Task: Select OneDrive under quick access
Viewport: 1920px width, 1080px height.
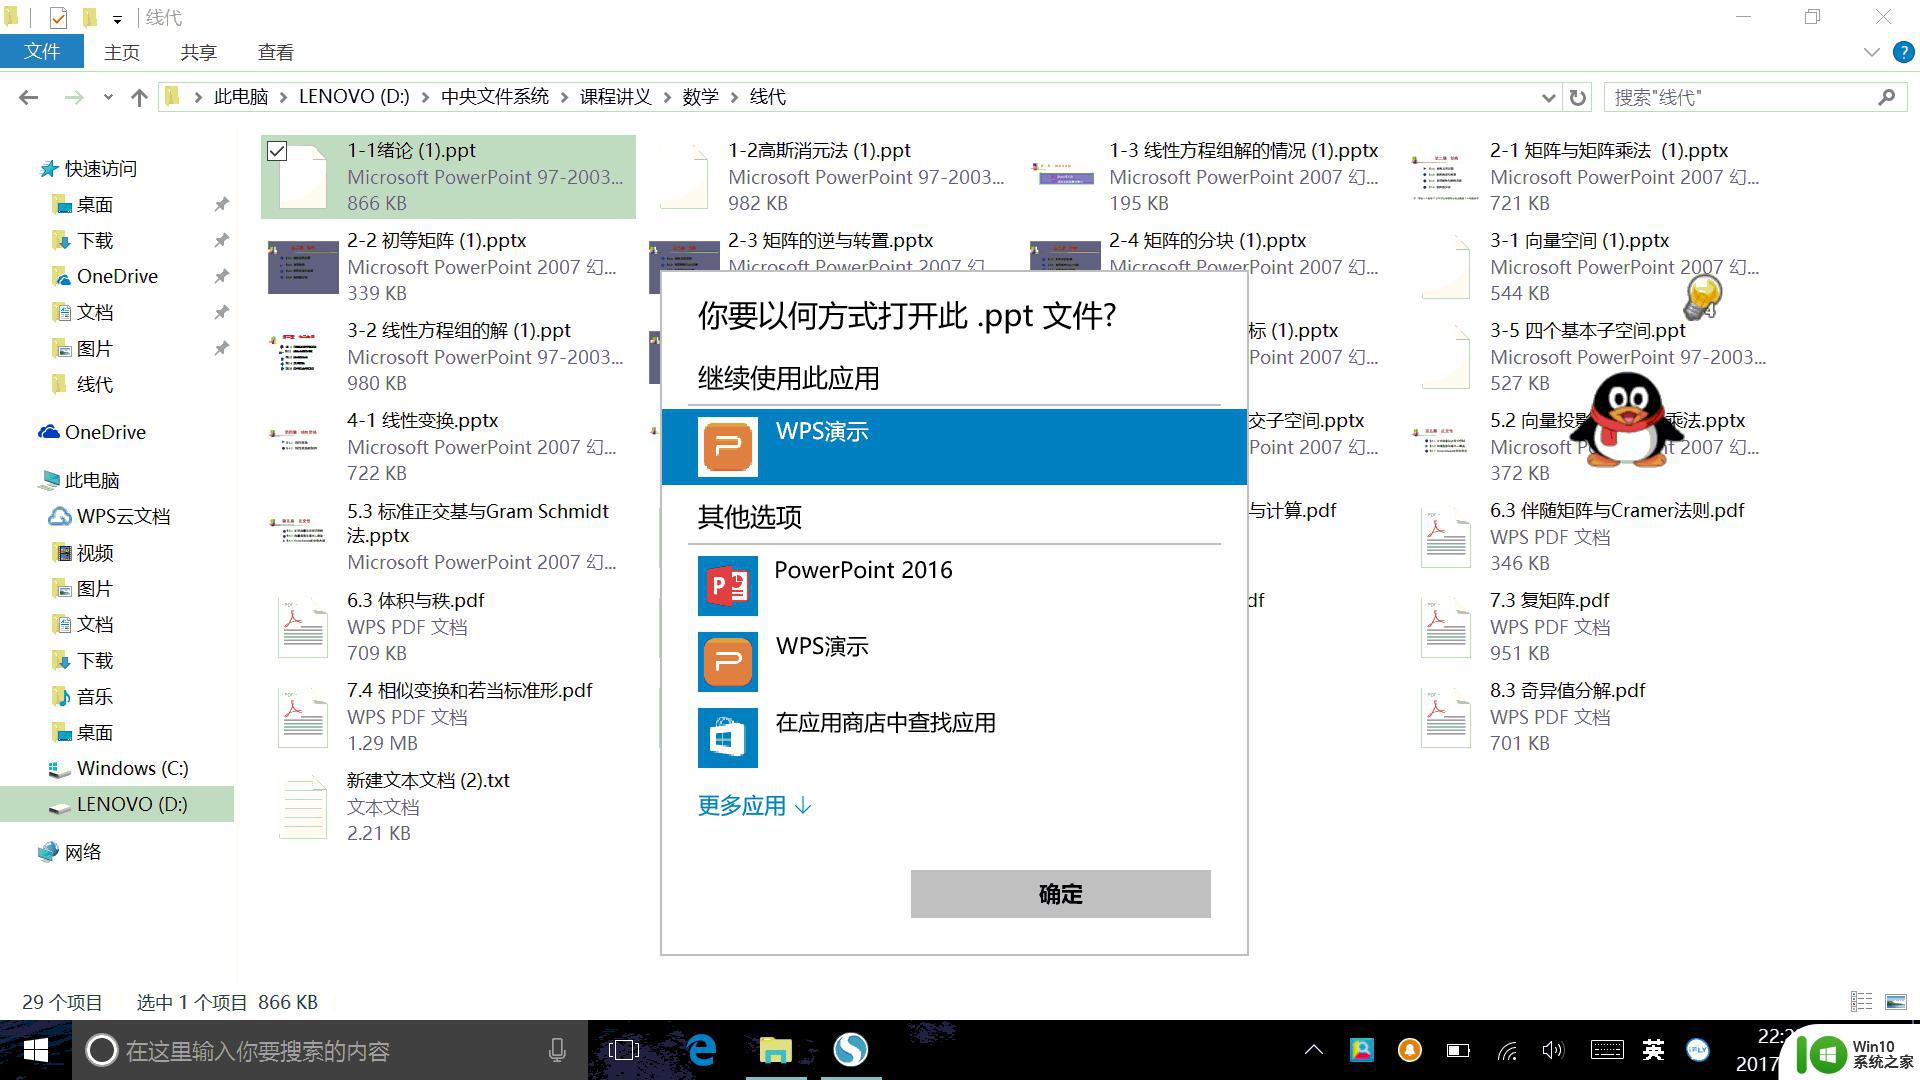Action: (x=116, y=276)
